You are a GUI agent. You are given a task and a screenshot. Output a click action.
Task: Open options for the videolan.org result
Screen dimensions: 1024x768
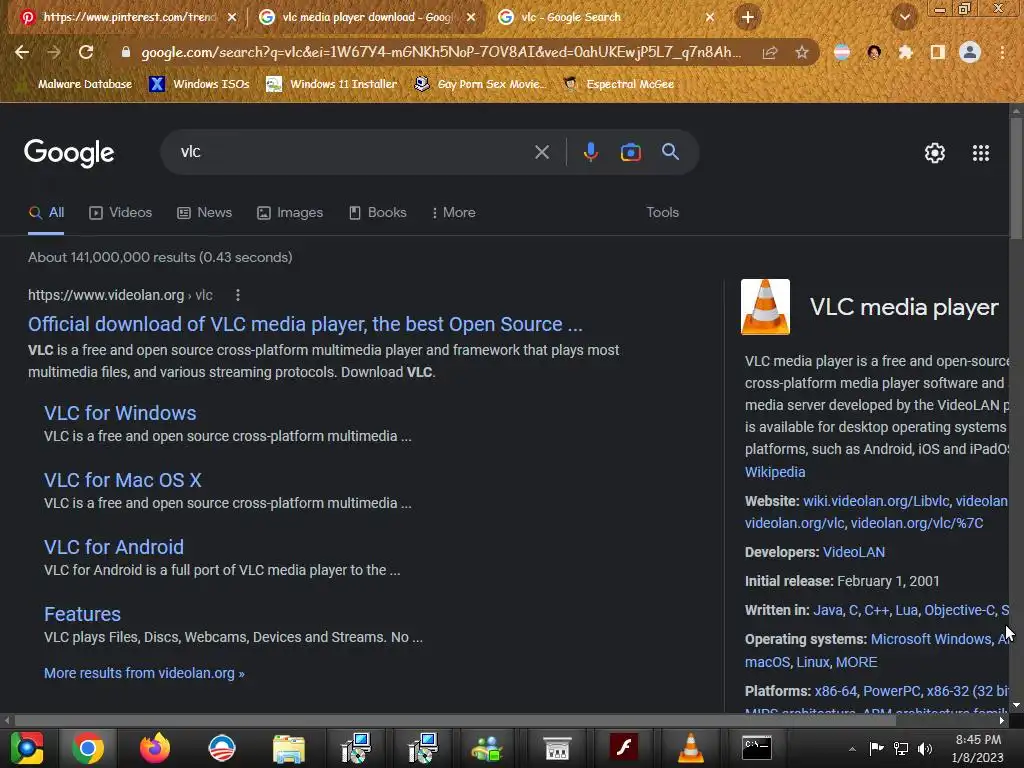238,295
